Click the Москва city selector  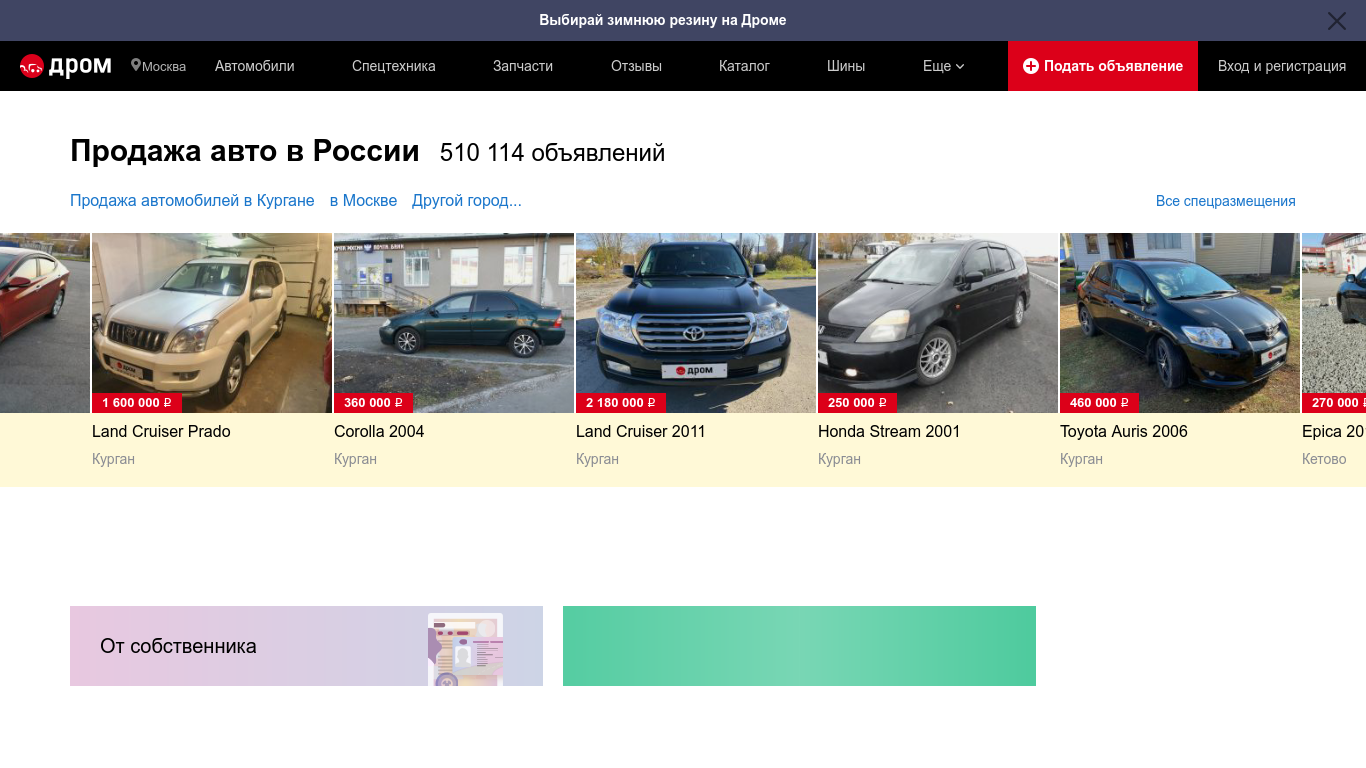click(159, 66)
